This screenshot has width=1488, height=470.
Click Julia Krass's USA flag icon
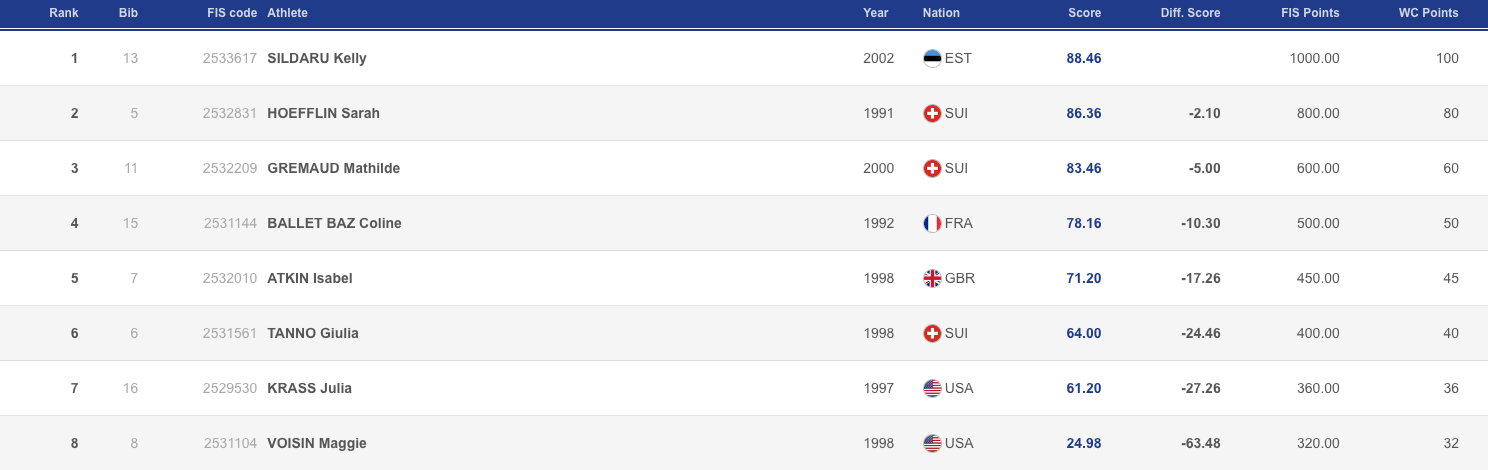coord(932,388)
